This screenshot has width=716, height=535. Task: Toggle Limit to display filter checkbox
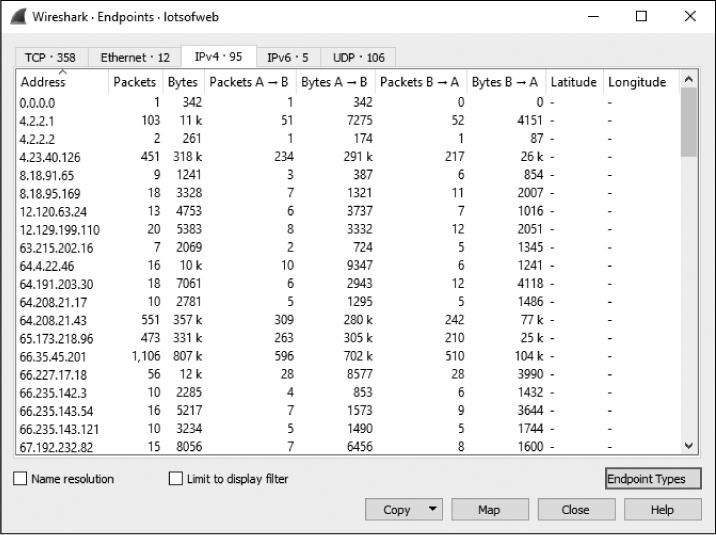pyautogui.click(x=176, y=478)
